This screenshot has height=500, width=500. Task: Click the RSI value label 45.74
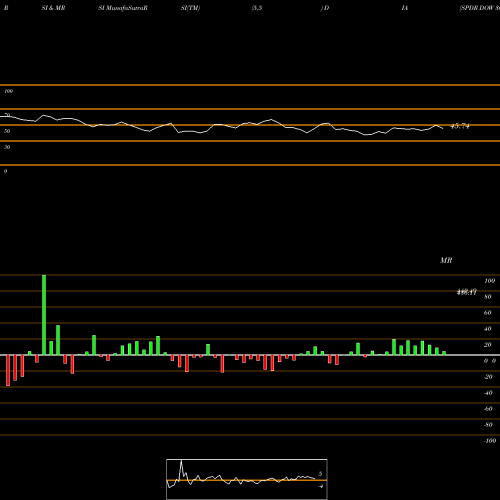[x=460, y=126]
